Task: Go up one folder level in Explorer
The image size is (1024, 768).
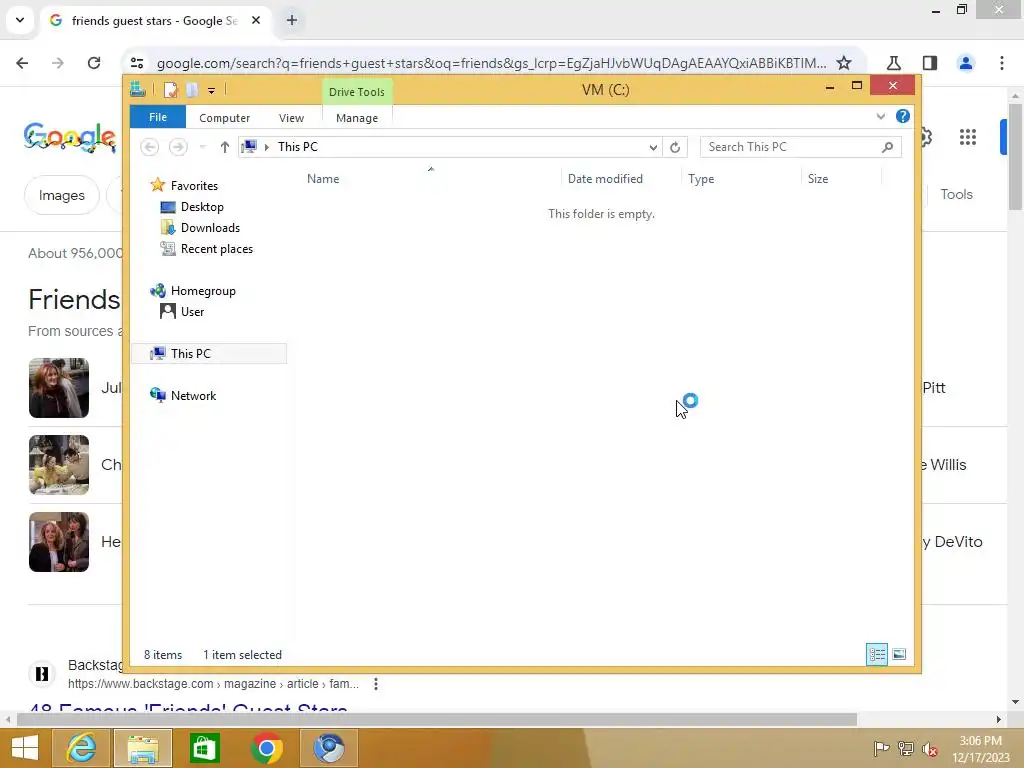Action: pyautogui.click(x=225, y=147)
